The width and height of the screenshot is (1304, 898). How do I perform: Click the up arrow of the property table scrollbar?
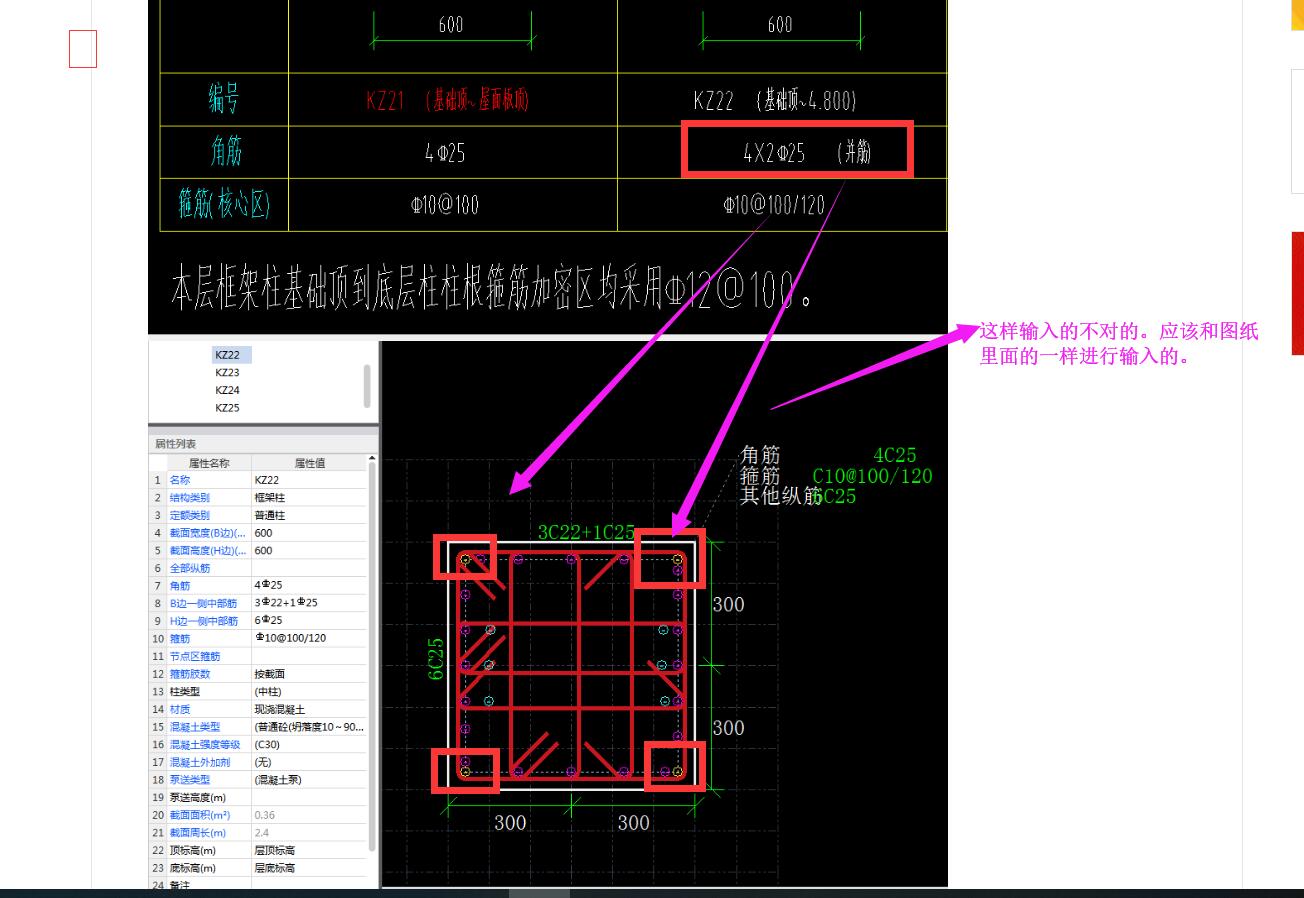(373, 459)
